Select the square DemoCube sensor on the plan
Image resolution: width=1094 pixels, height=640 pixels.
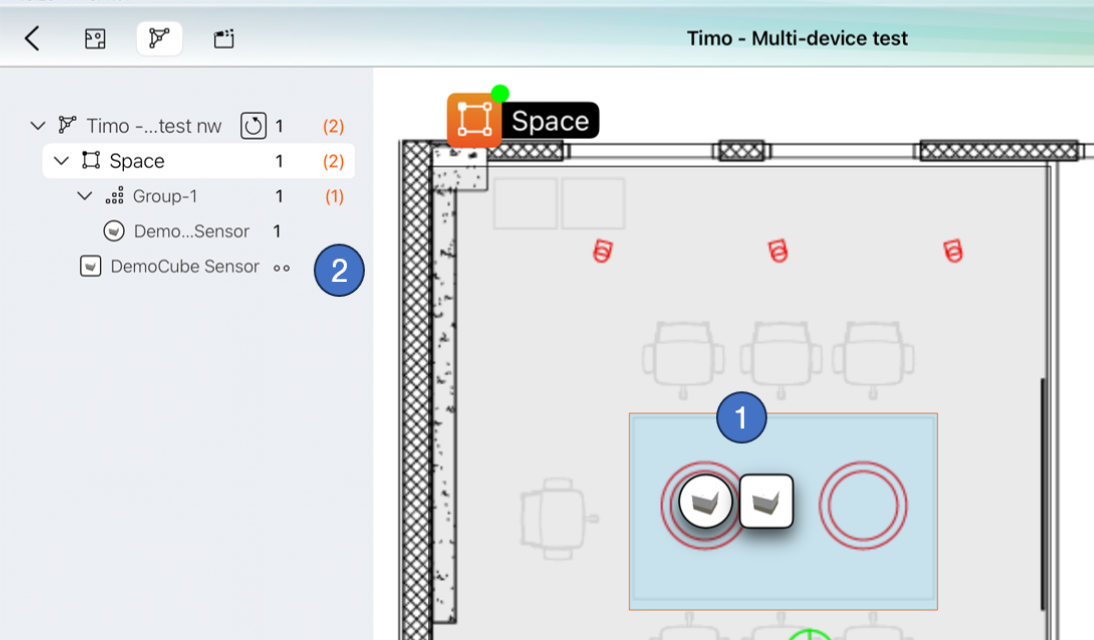coord(766,501)
